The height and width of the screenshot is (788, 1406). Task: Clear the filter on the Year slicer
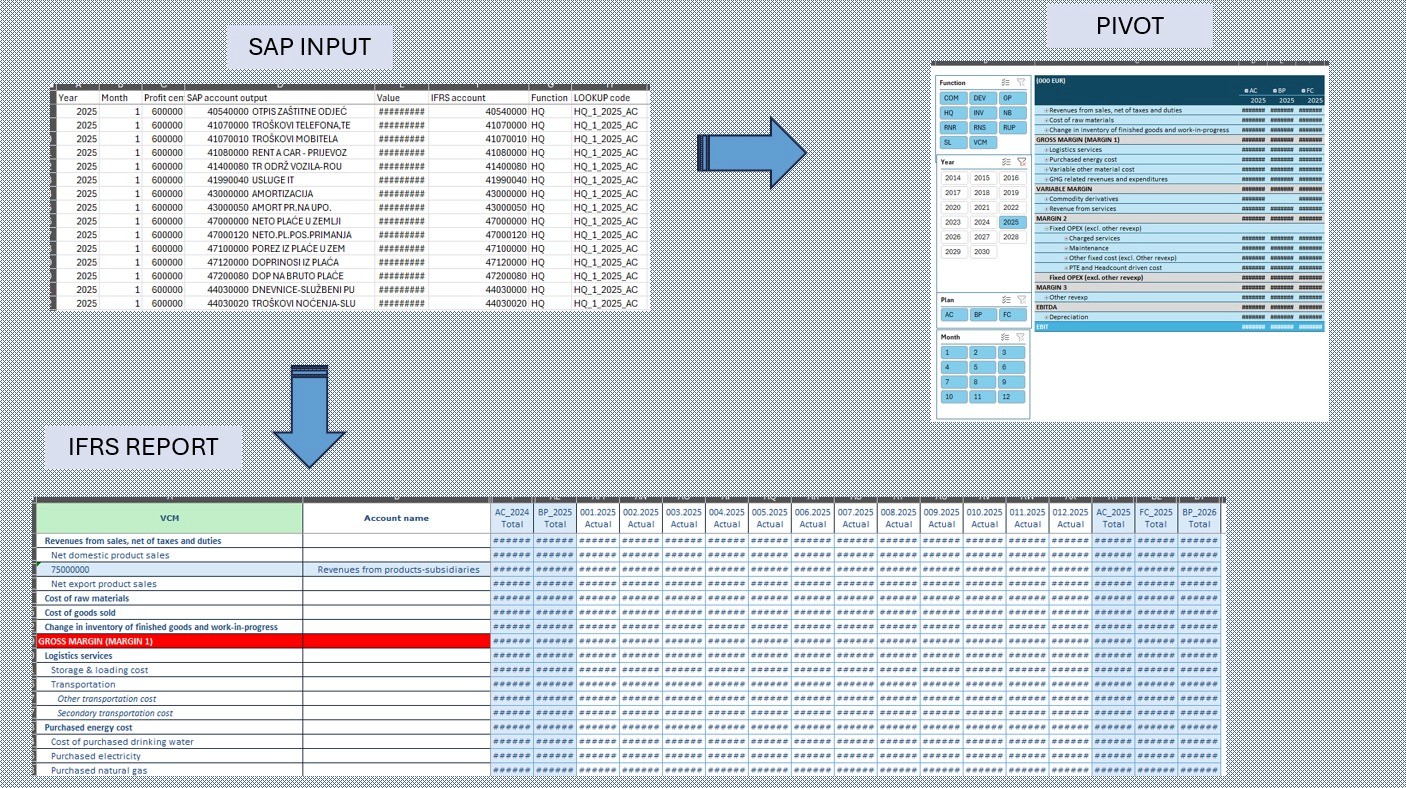[x=1021, y=161]
